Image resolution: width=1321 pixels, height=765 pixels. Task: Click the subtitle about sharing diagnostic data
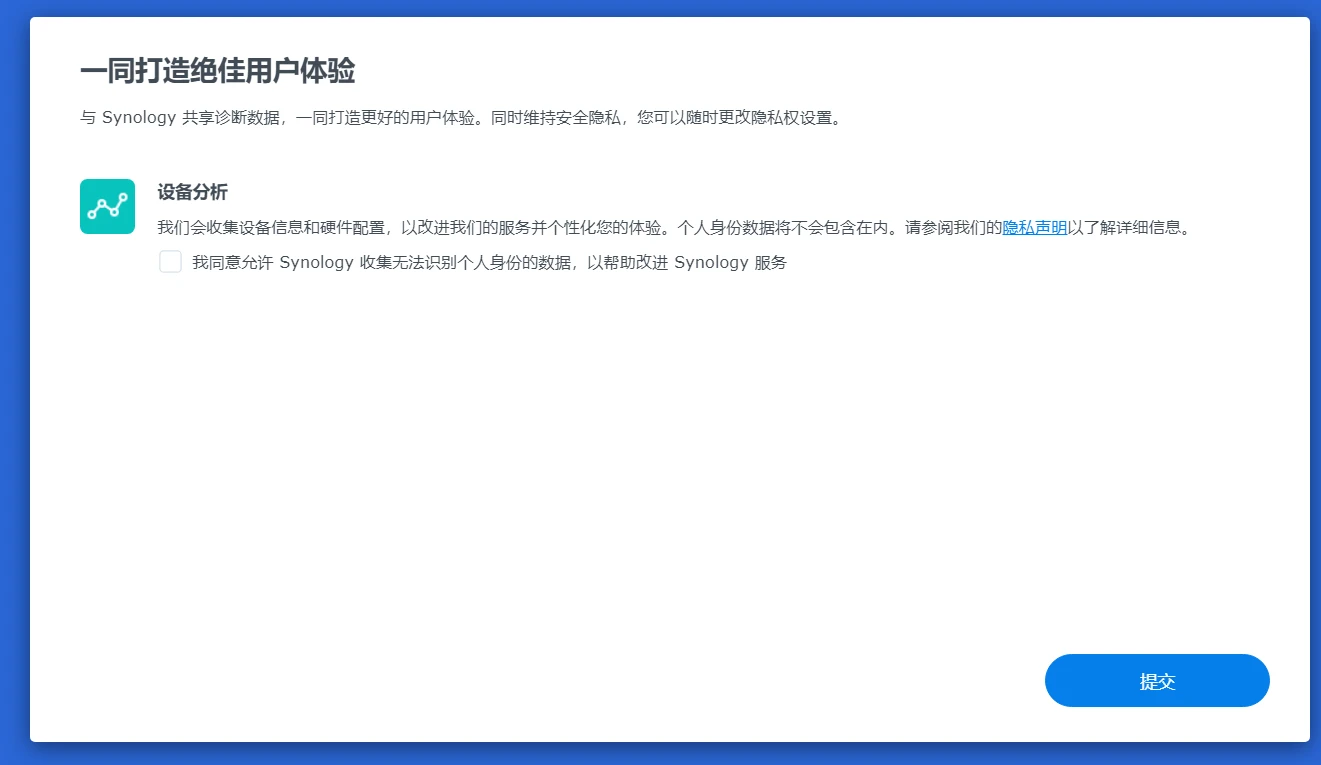461,117
